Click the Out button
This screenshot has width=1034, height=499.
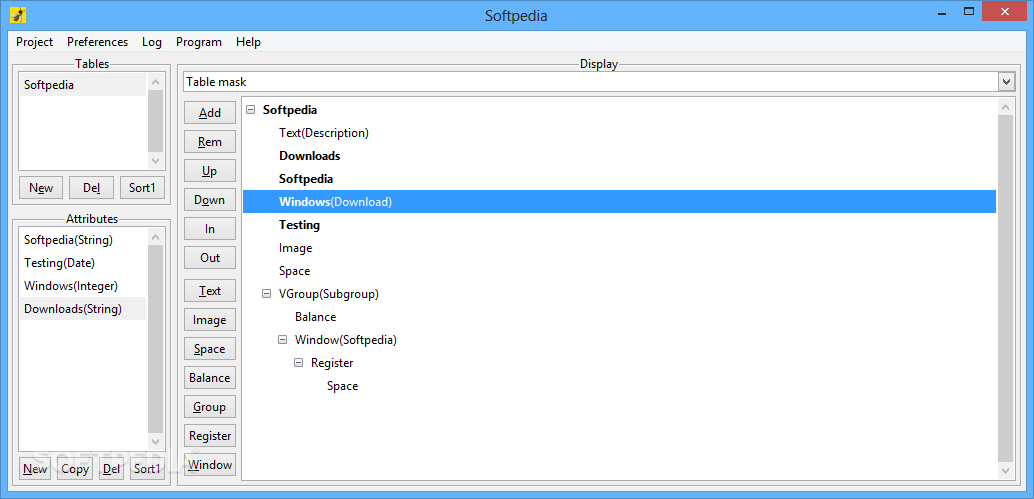[x=210, y=258]
